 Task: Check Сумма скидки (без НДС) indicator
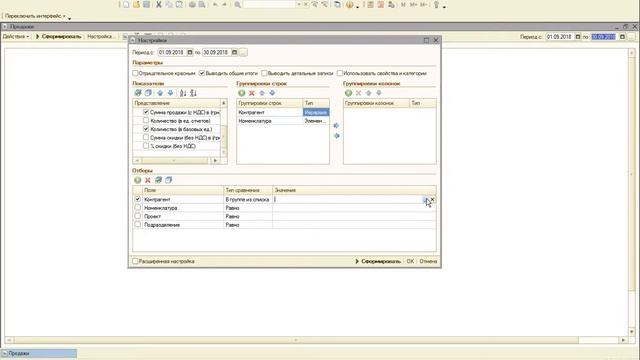tap(146, 138)
